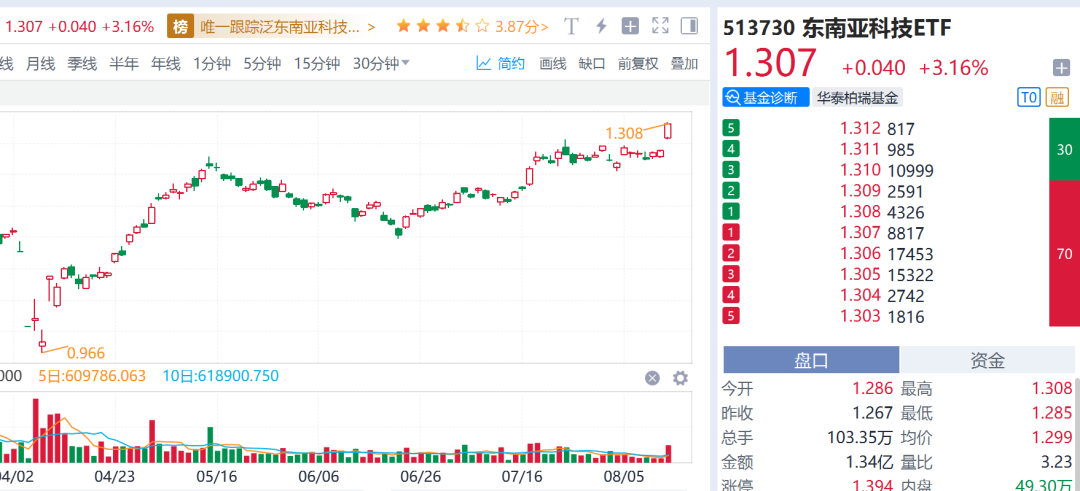Screen dimensions: 1080x491
Task: Toggle the side panel layout icon
Action: coord(689,27)
